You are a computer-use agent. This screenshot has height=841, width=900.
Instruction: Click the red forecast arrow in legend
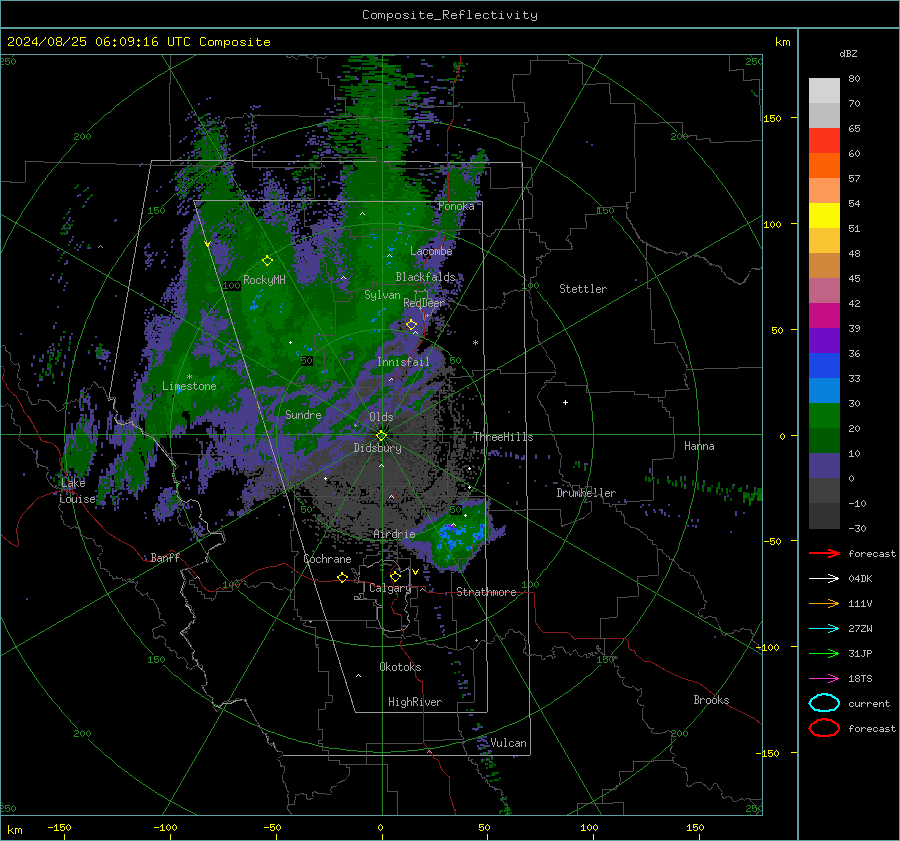coord(824,553)
